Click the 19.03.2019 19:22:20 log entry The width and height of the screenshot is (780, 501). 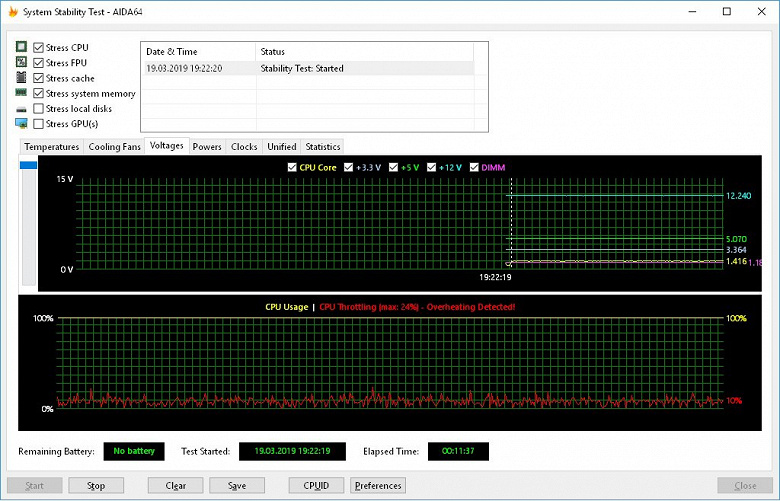[x=184, y=69]
